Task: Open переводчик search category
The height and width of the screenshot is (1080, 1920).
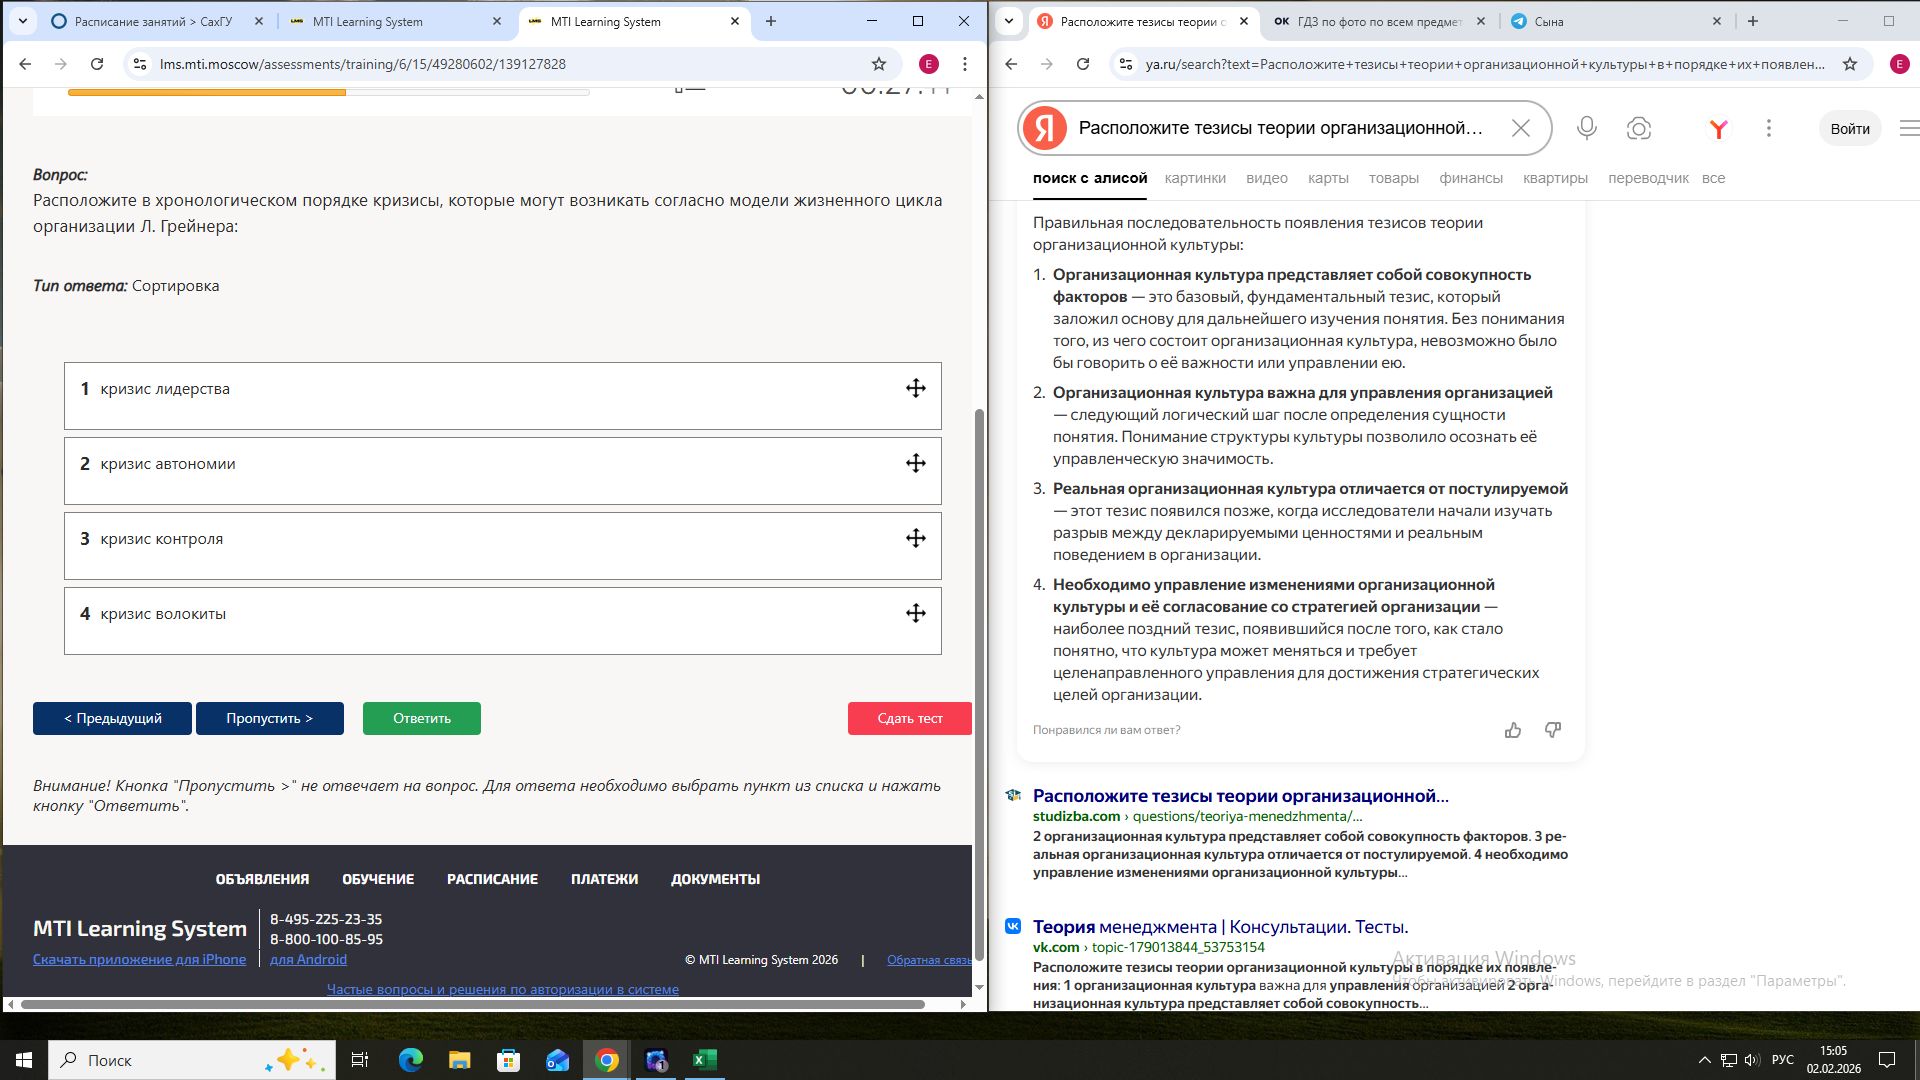Action: [1648, 178]
